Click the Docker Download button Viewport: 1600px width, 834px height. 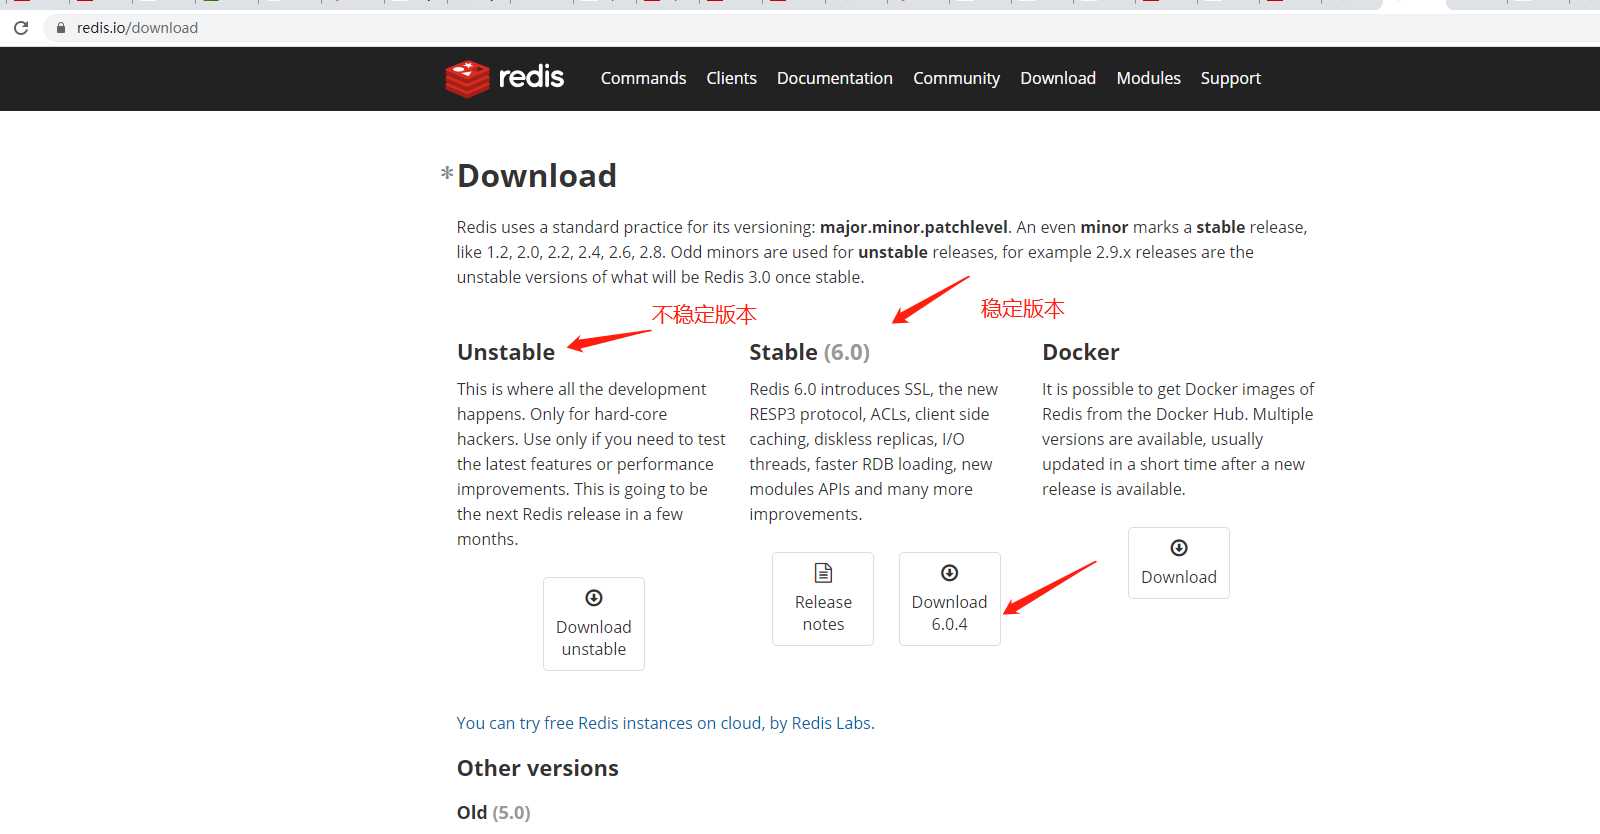(x=1179, y=563)
